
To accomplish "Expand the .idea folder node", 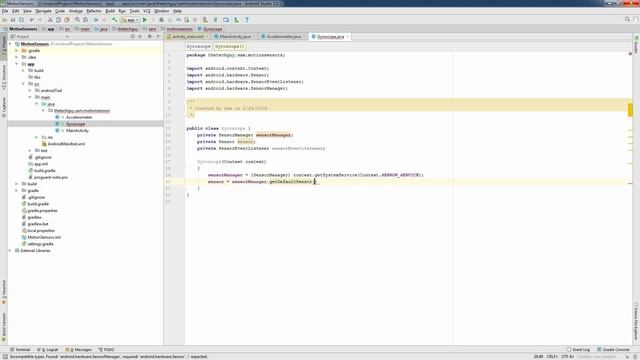I will point(17,57).
